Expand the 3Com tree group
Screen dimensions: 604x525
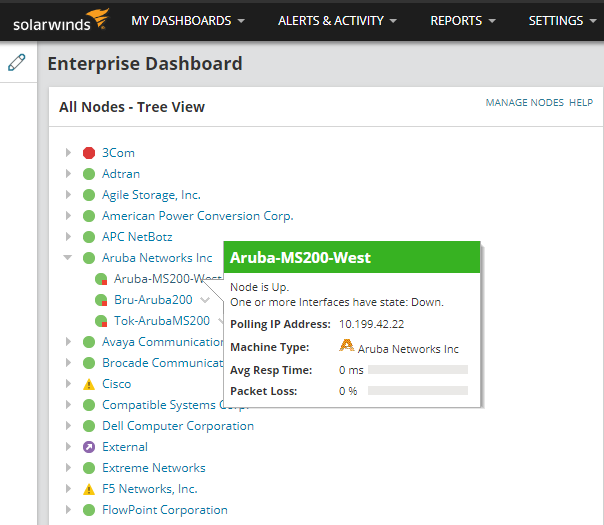[68, 153]
